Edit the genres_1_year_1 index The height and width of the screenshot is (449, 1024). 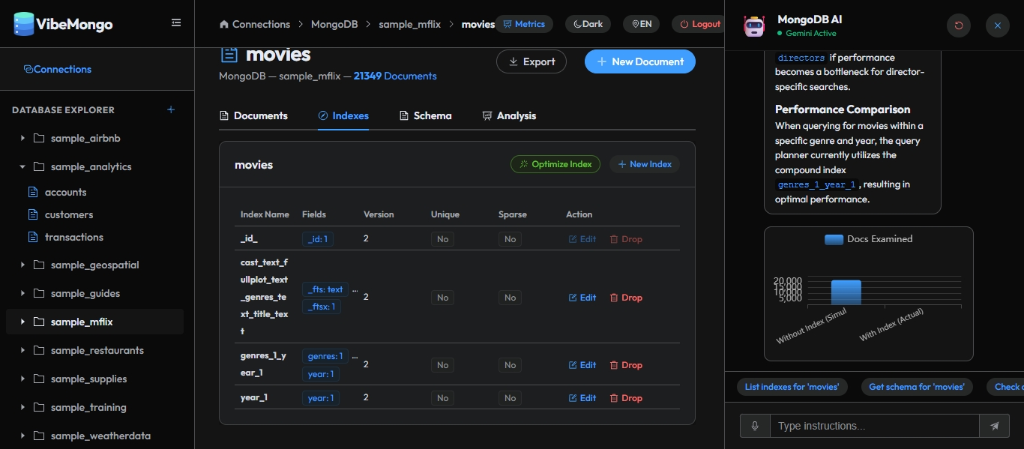583,365
